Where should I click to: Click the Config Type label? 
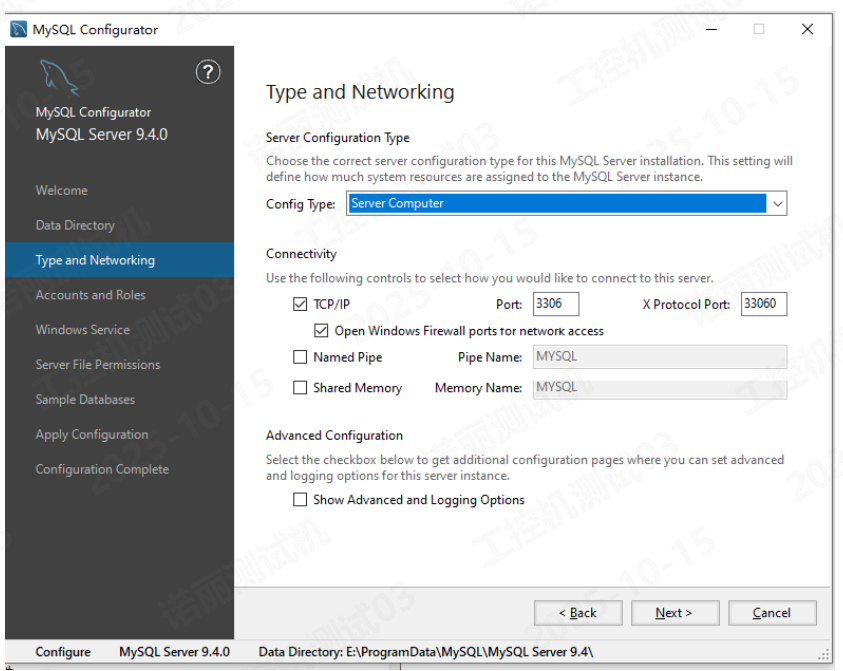301,204
